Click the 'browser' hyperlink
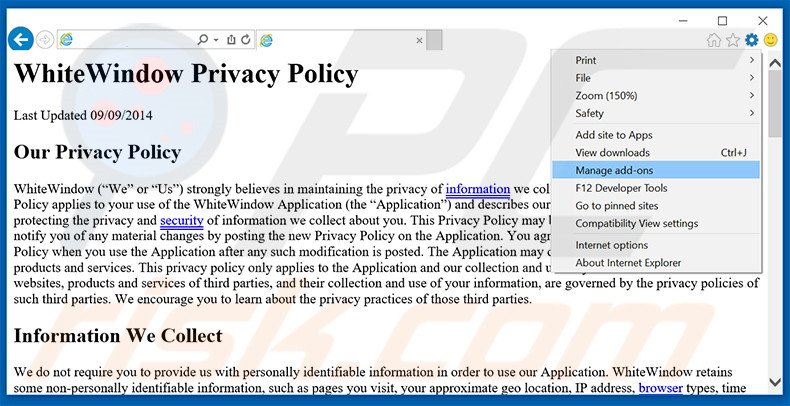This screenshot has height=406, width=790. click(661, 388)
